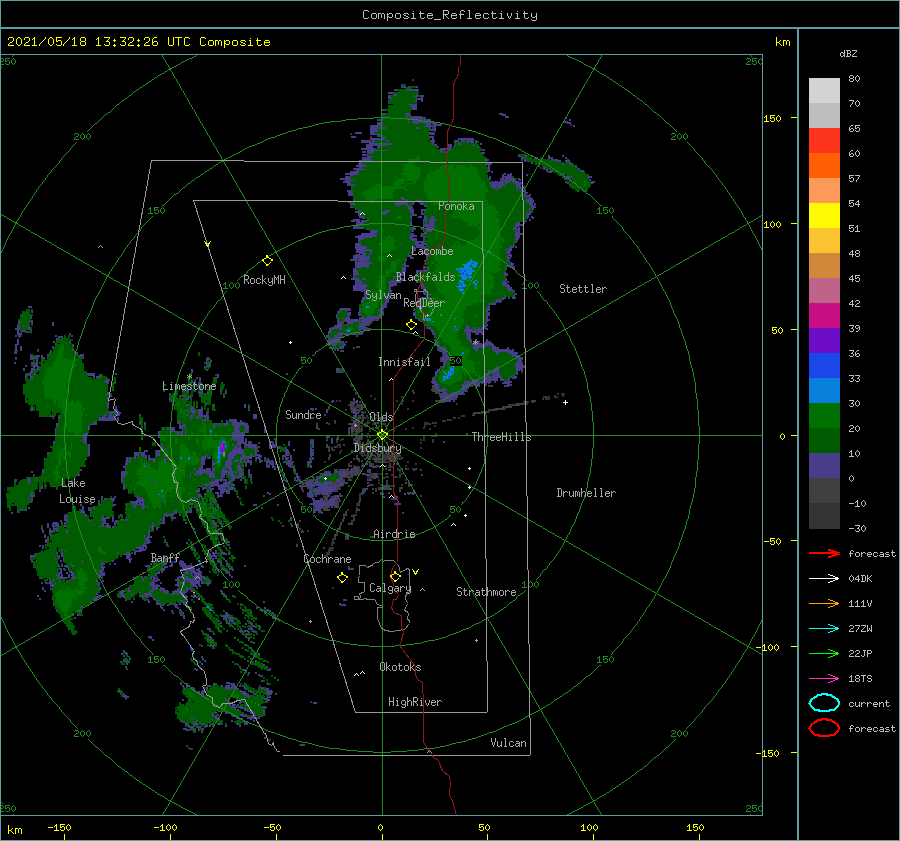Select the dark gray -30 to -10 swatch
900x841 pixels.
[824, 516]
